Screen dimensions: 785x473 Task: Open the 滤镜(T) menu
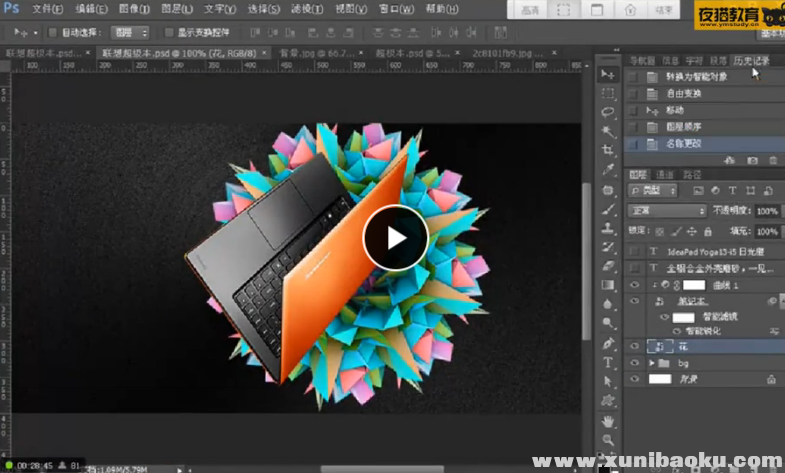pos(303,9)
